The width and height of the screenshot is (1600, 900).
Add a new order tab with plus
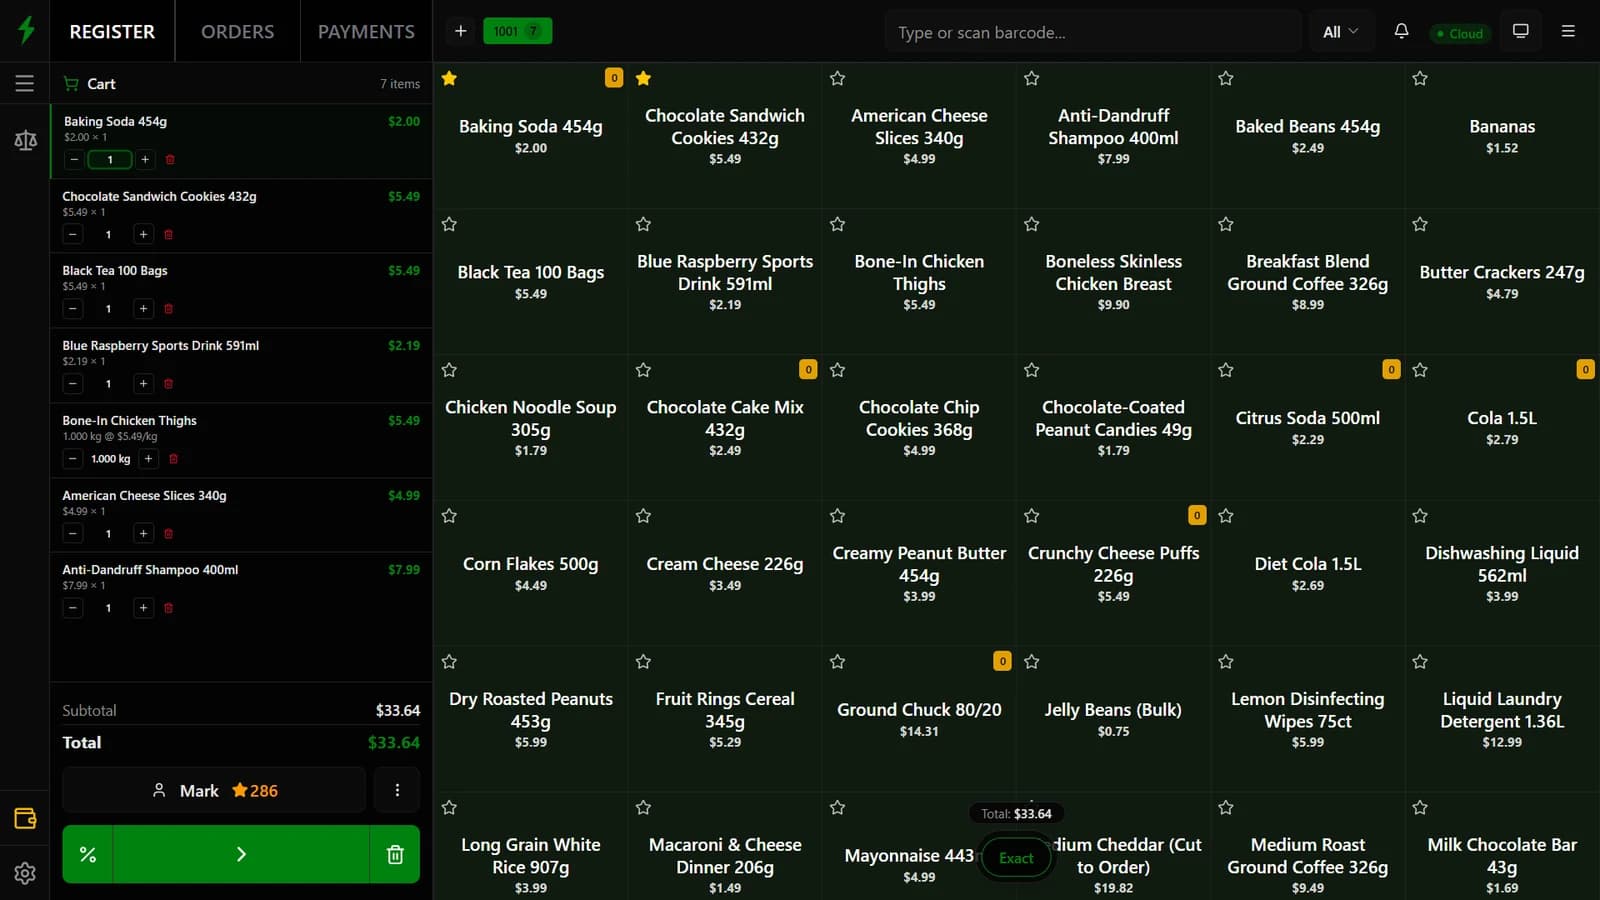[460, 31]
